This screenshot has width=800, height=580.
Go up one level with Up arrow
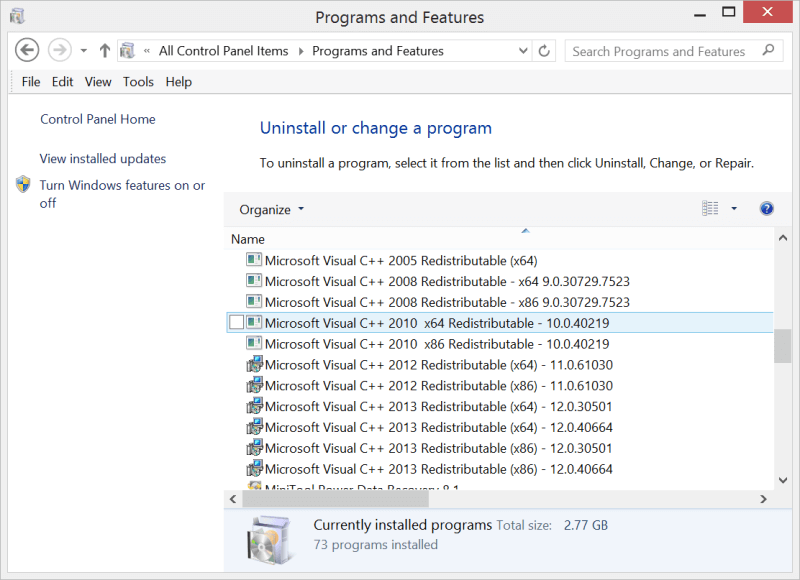105,51
